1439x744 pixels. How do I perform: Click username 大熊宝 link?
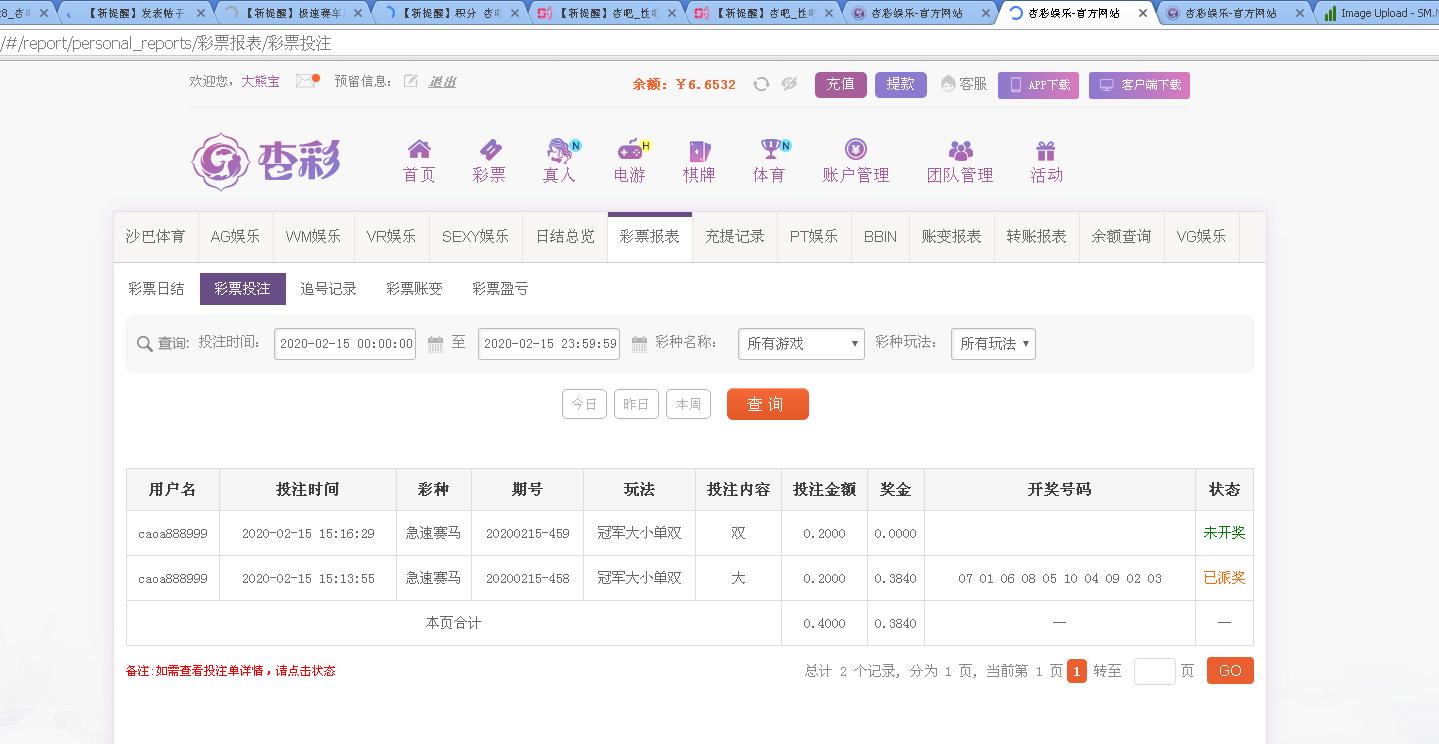[261, 82]
